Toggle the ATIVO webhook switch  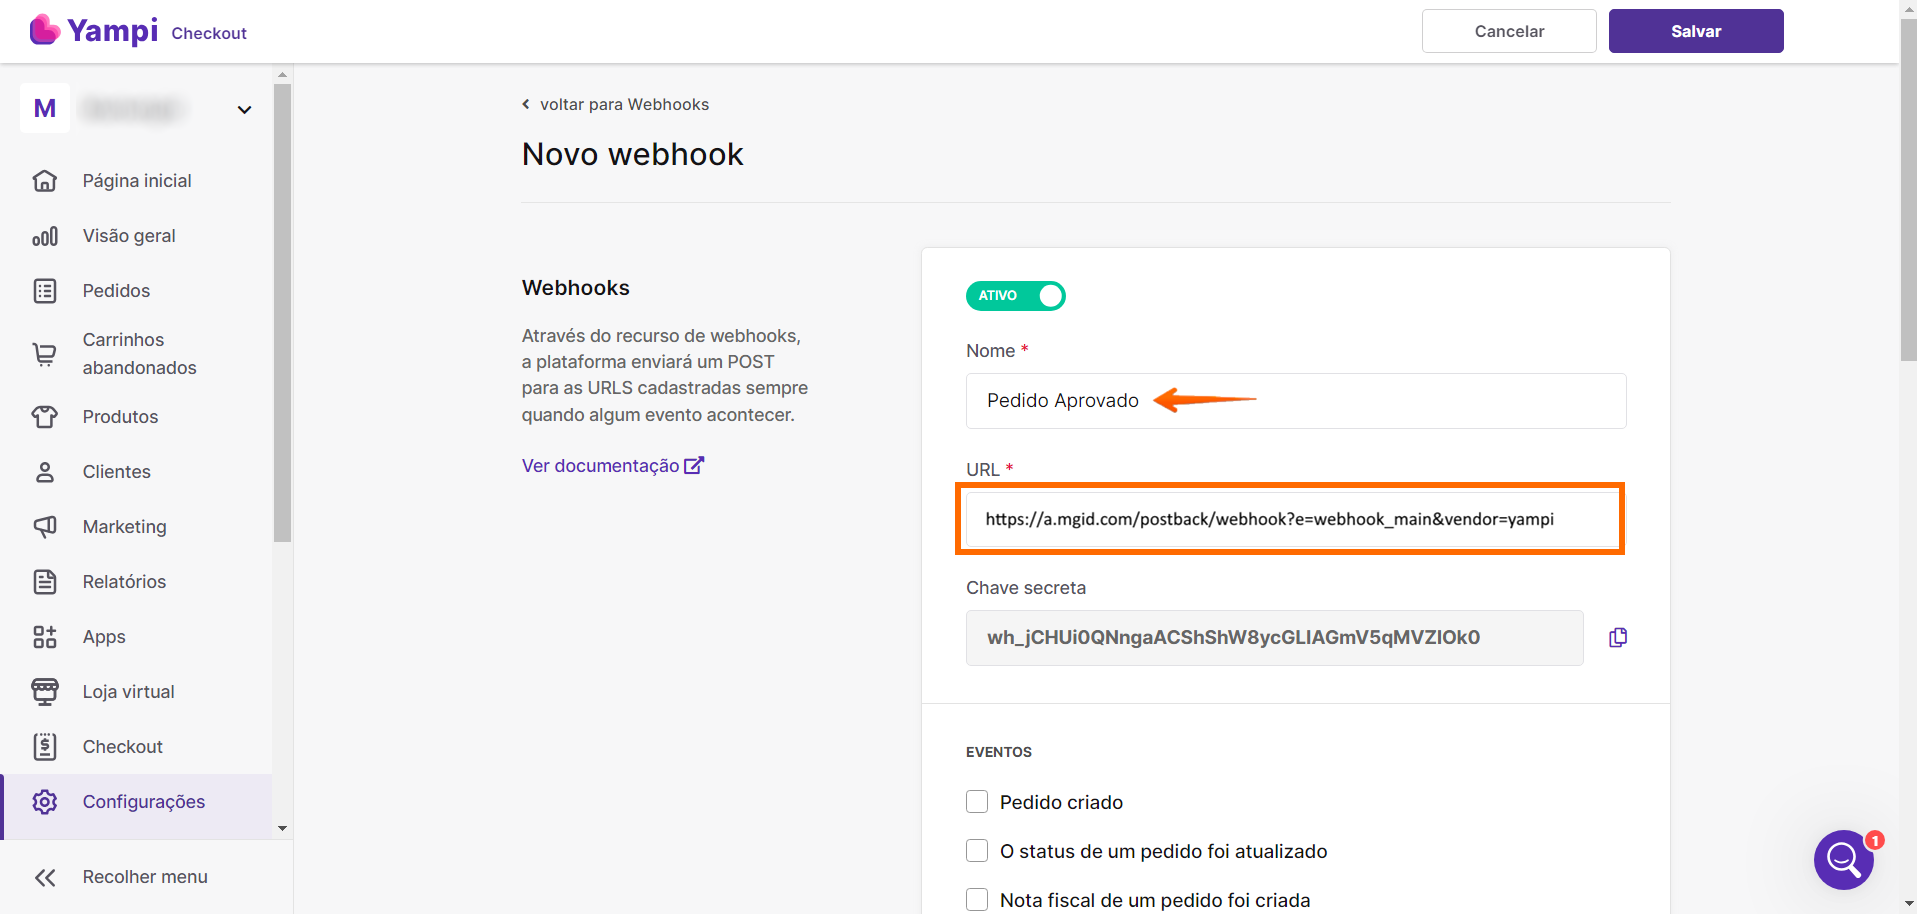click(x=1015, y=296)
